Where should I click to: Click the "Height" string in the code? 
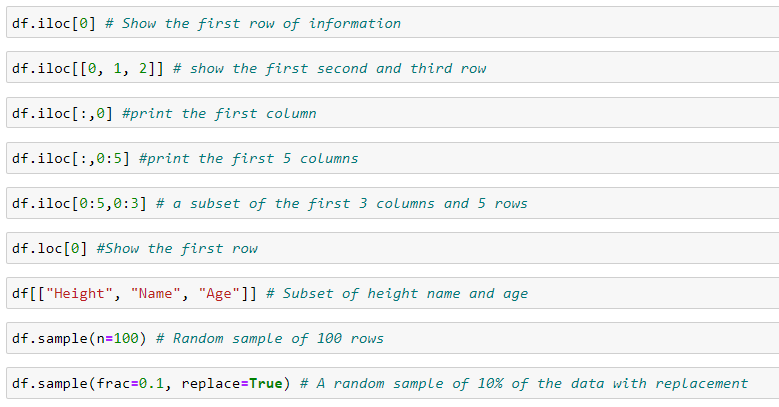click(78, 293)
